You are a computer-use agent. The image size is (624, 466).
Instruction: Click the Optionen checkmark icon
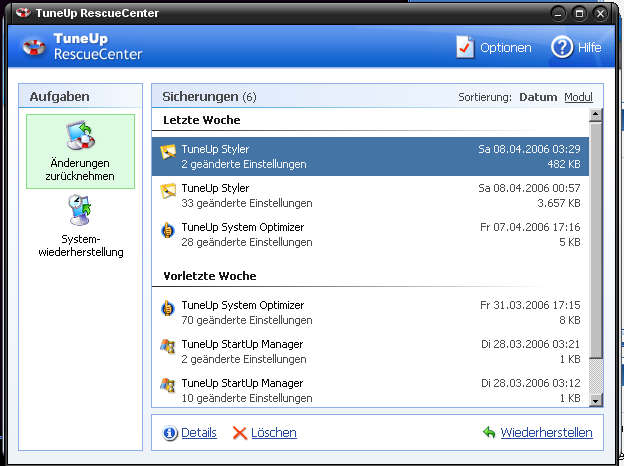pyautogui.click(x=465, y=47)
